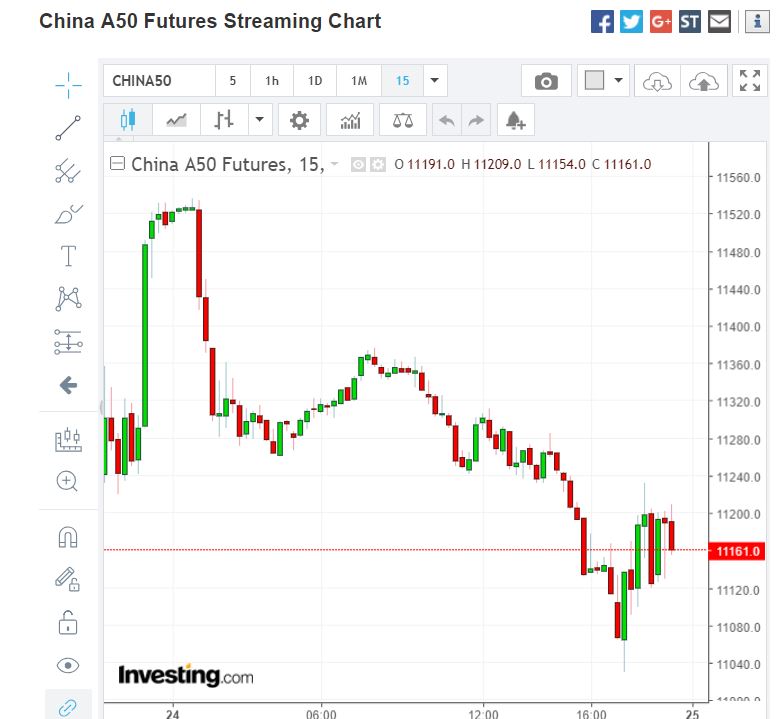Screen dimensions: 777x719
Task: Open the bar style dropdown arrow
Action: [260, 121]
